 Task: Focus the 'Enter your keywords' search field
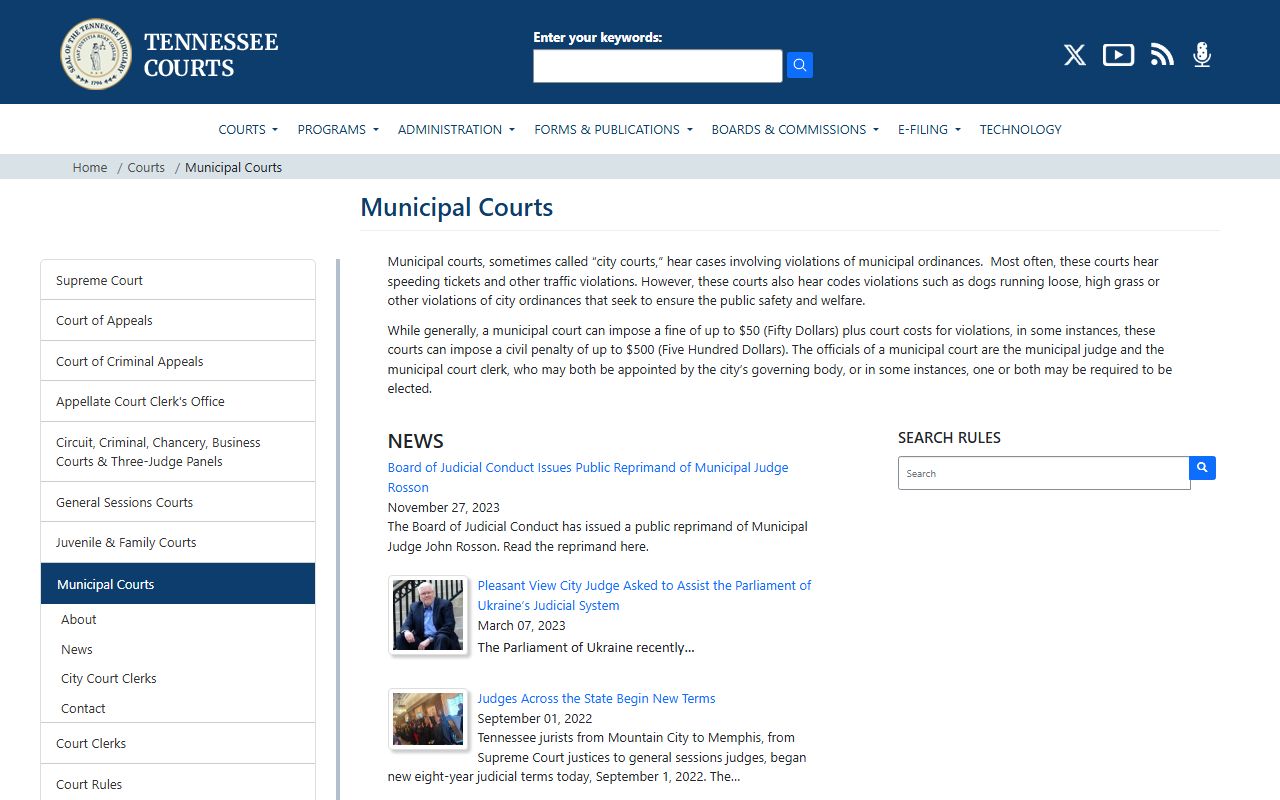click(658, 66)
